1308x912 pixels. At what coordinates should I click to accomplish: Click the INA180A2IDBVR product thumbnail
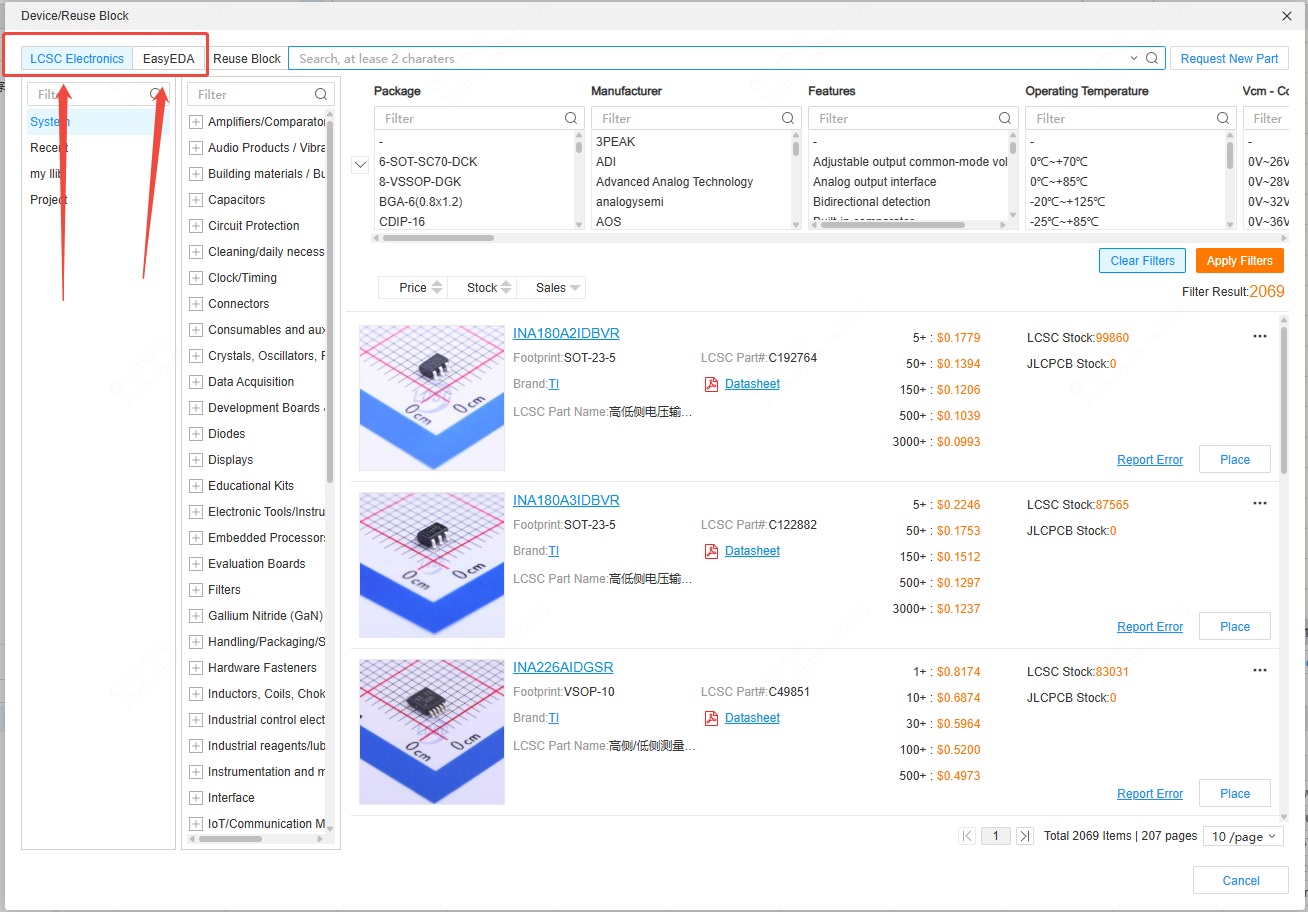point(432,398)
